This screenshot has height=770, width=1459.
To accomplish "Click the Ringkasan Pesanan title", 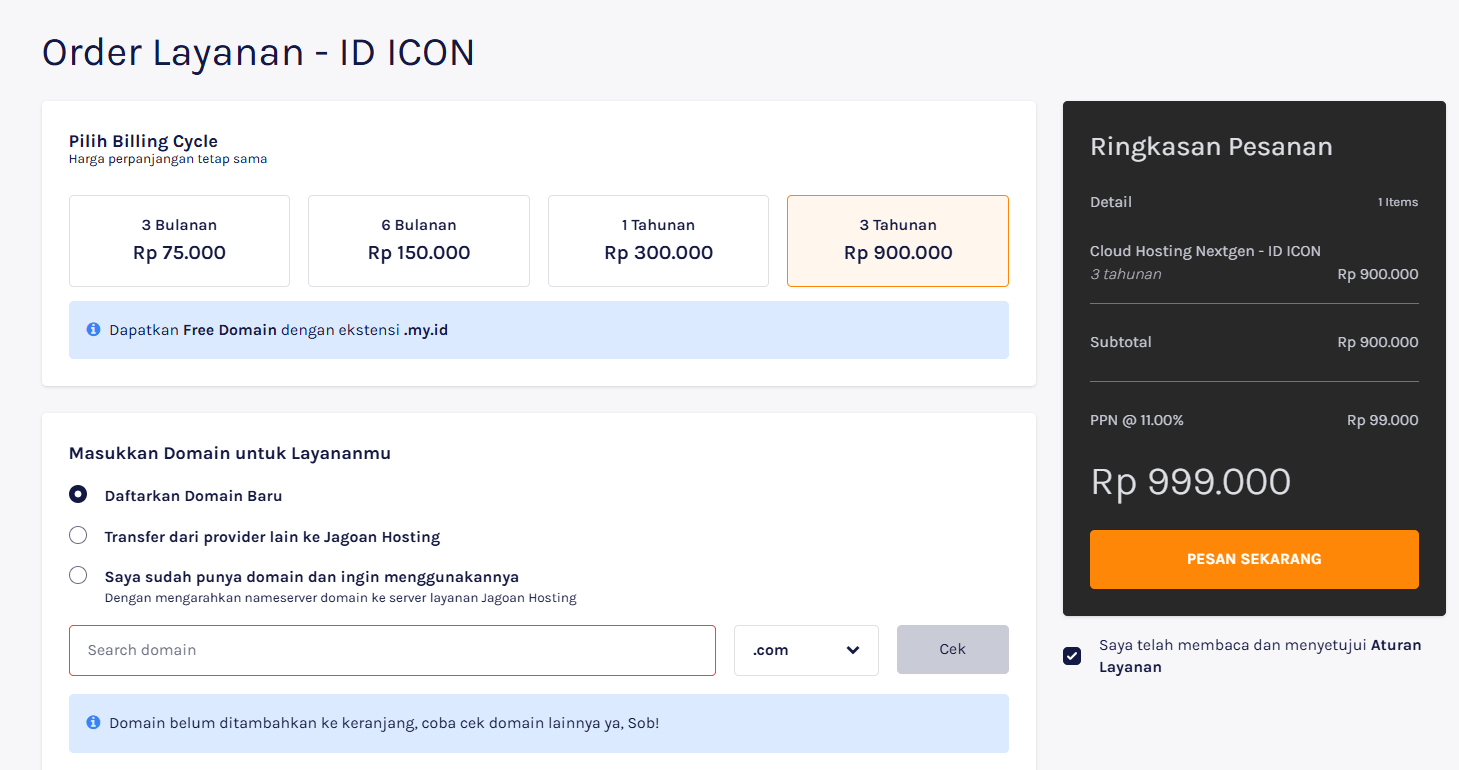I will [1211, 147].
